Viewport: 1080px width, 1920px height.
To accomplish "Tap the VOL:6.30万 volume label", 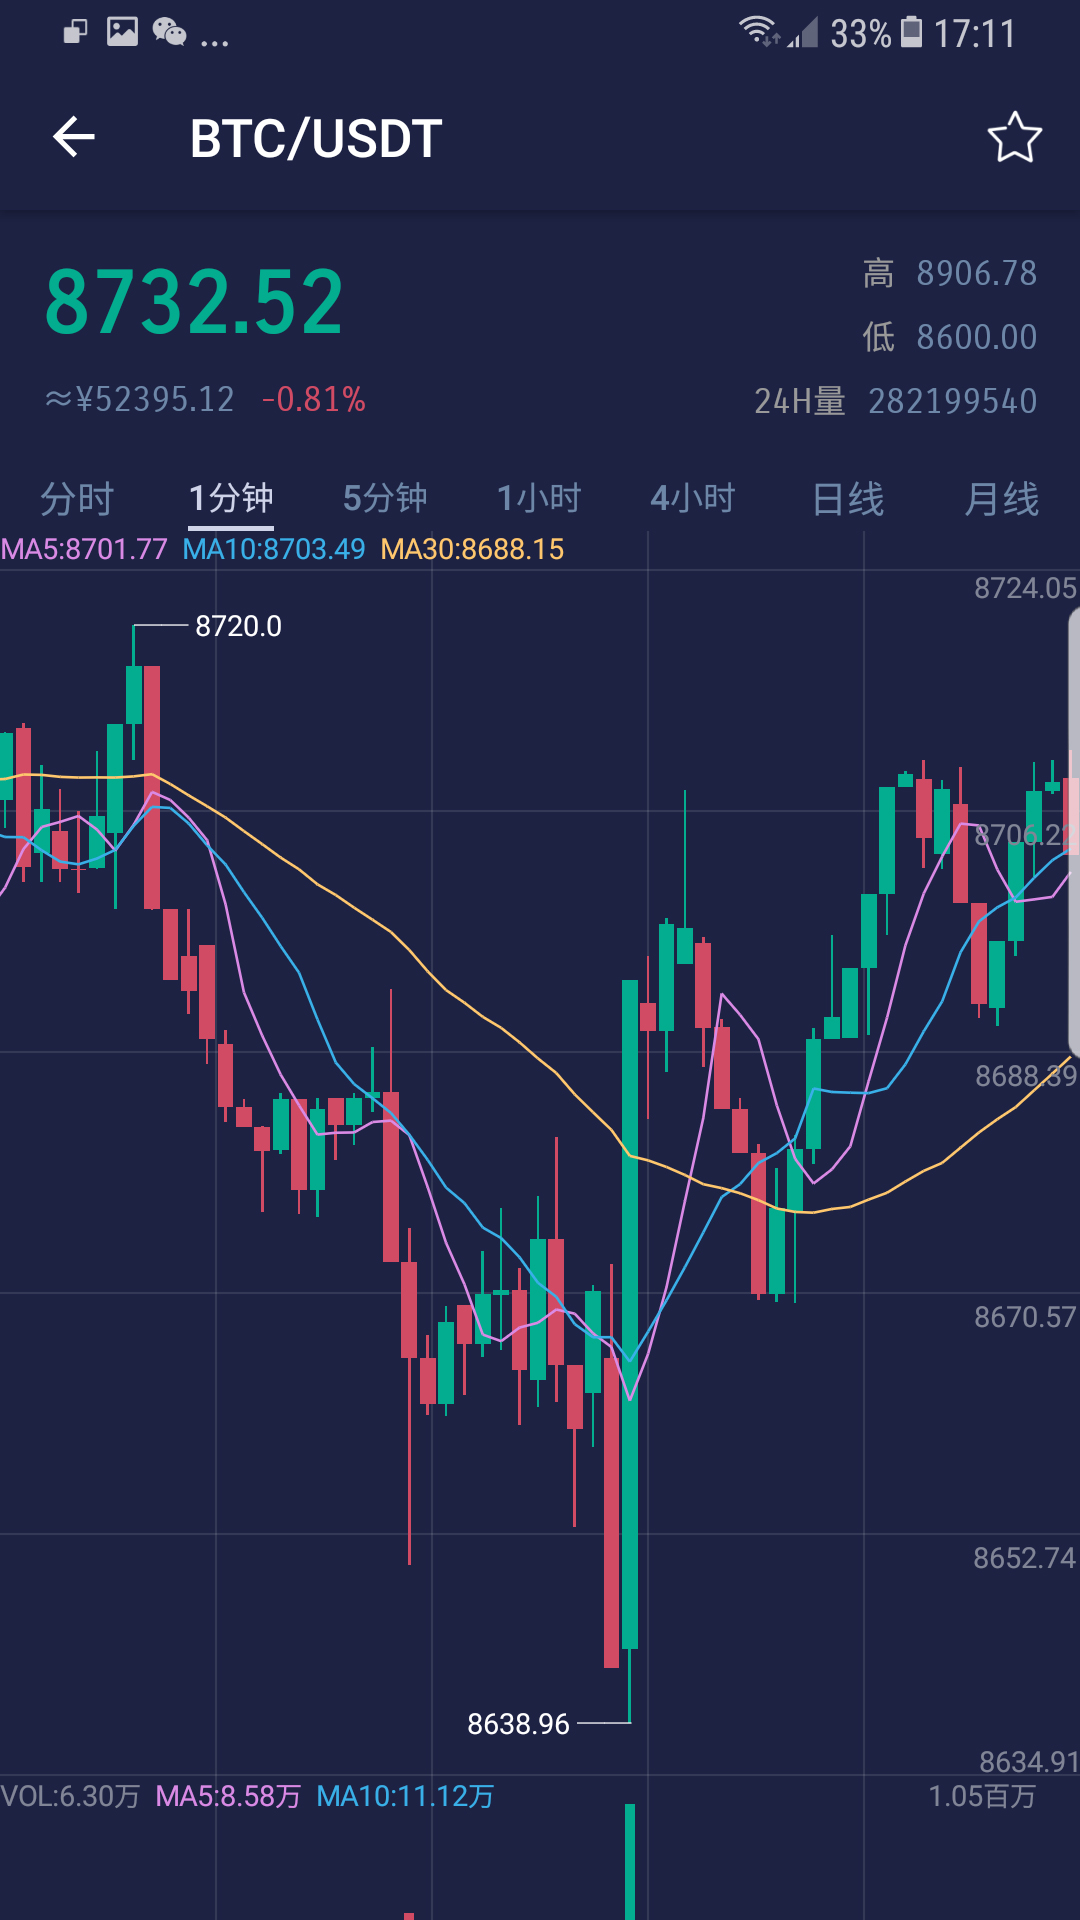I will coord(70,1796).
